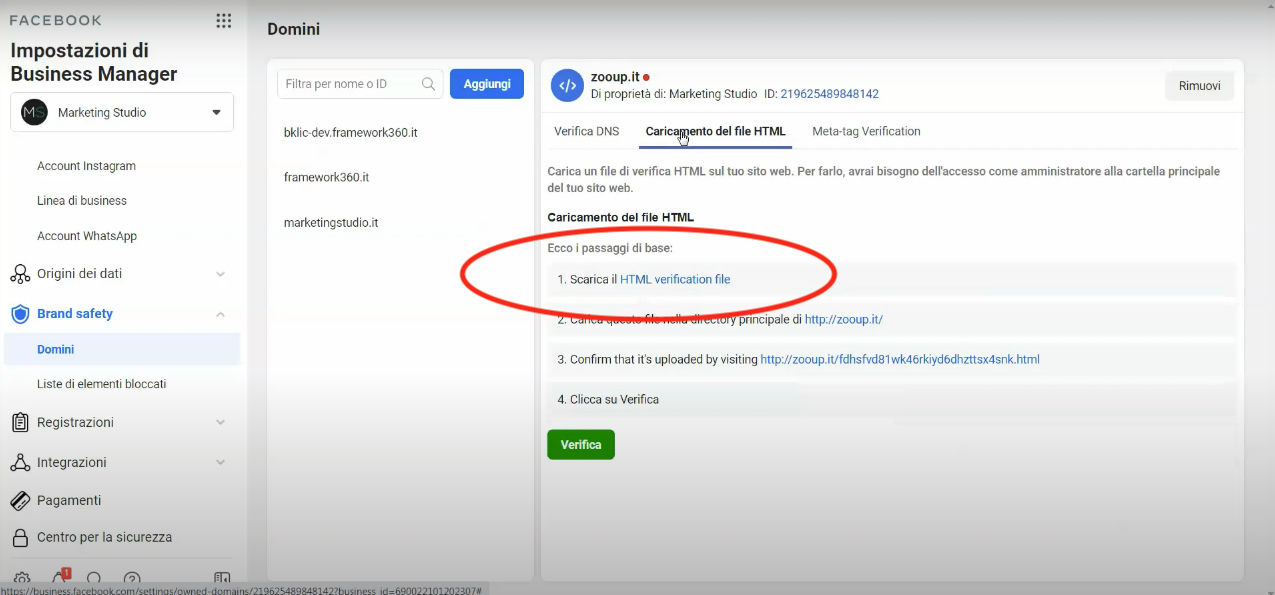
Task: Focus the Filtra per nome o ID field
Action: (350, 84)
